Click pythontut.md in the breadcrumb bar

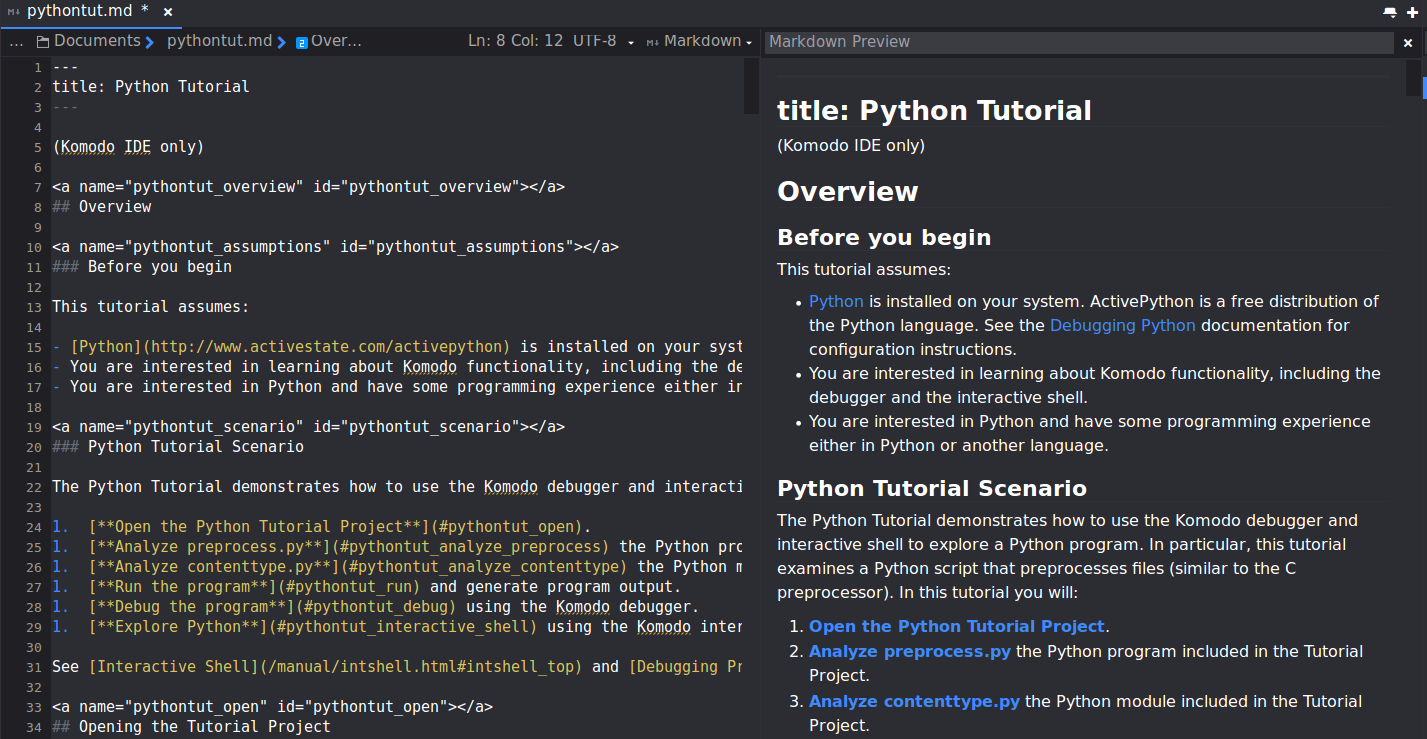coord(219,41)
